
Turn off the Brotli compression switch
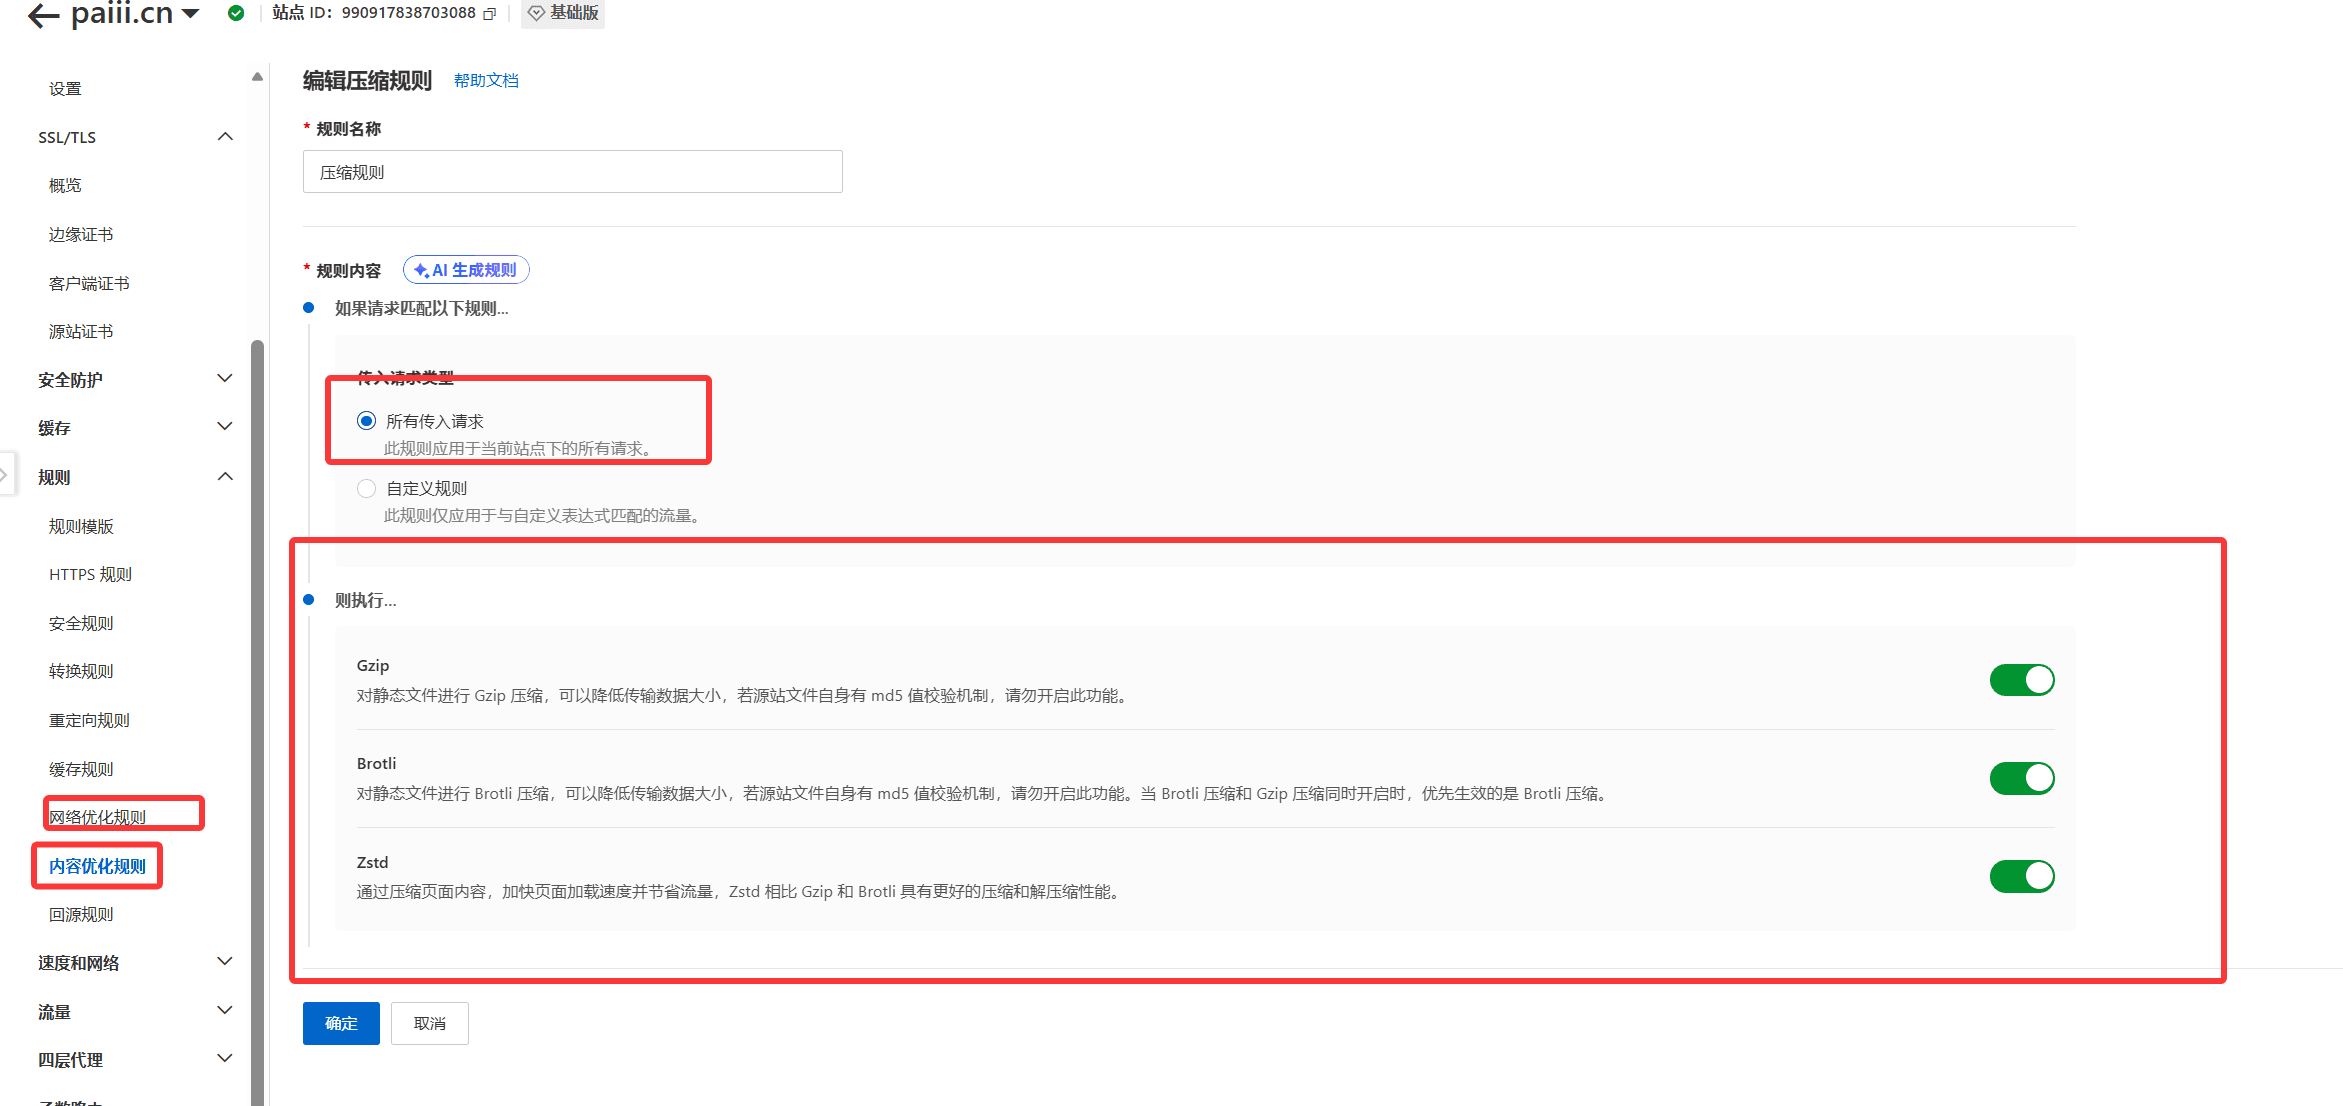2021,778
